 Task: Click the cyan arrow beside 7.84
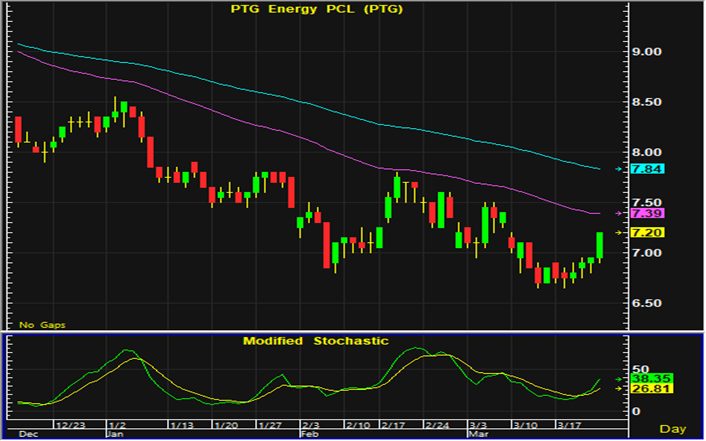click(x=619, y=169)
